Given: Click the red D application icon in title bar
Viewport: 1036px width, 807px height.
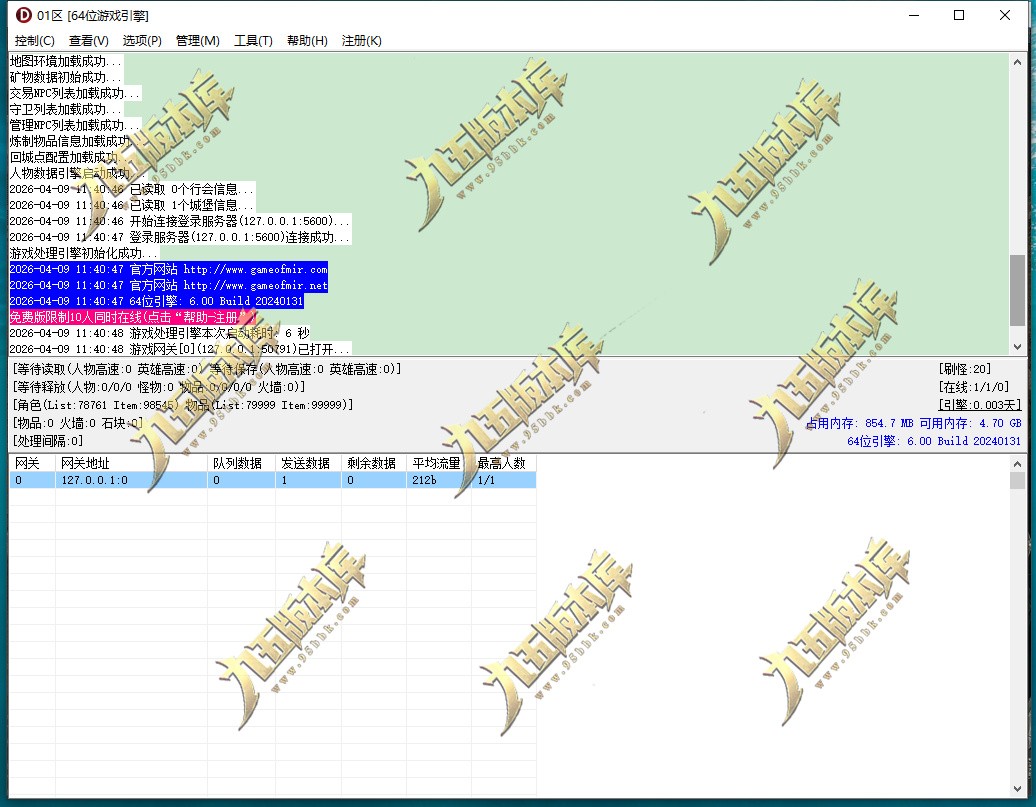Looking at the screenshot, I should [x=24, y=15].
